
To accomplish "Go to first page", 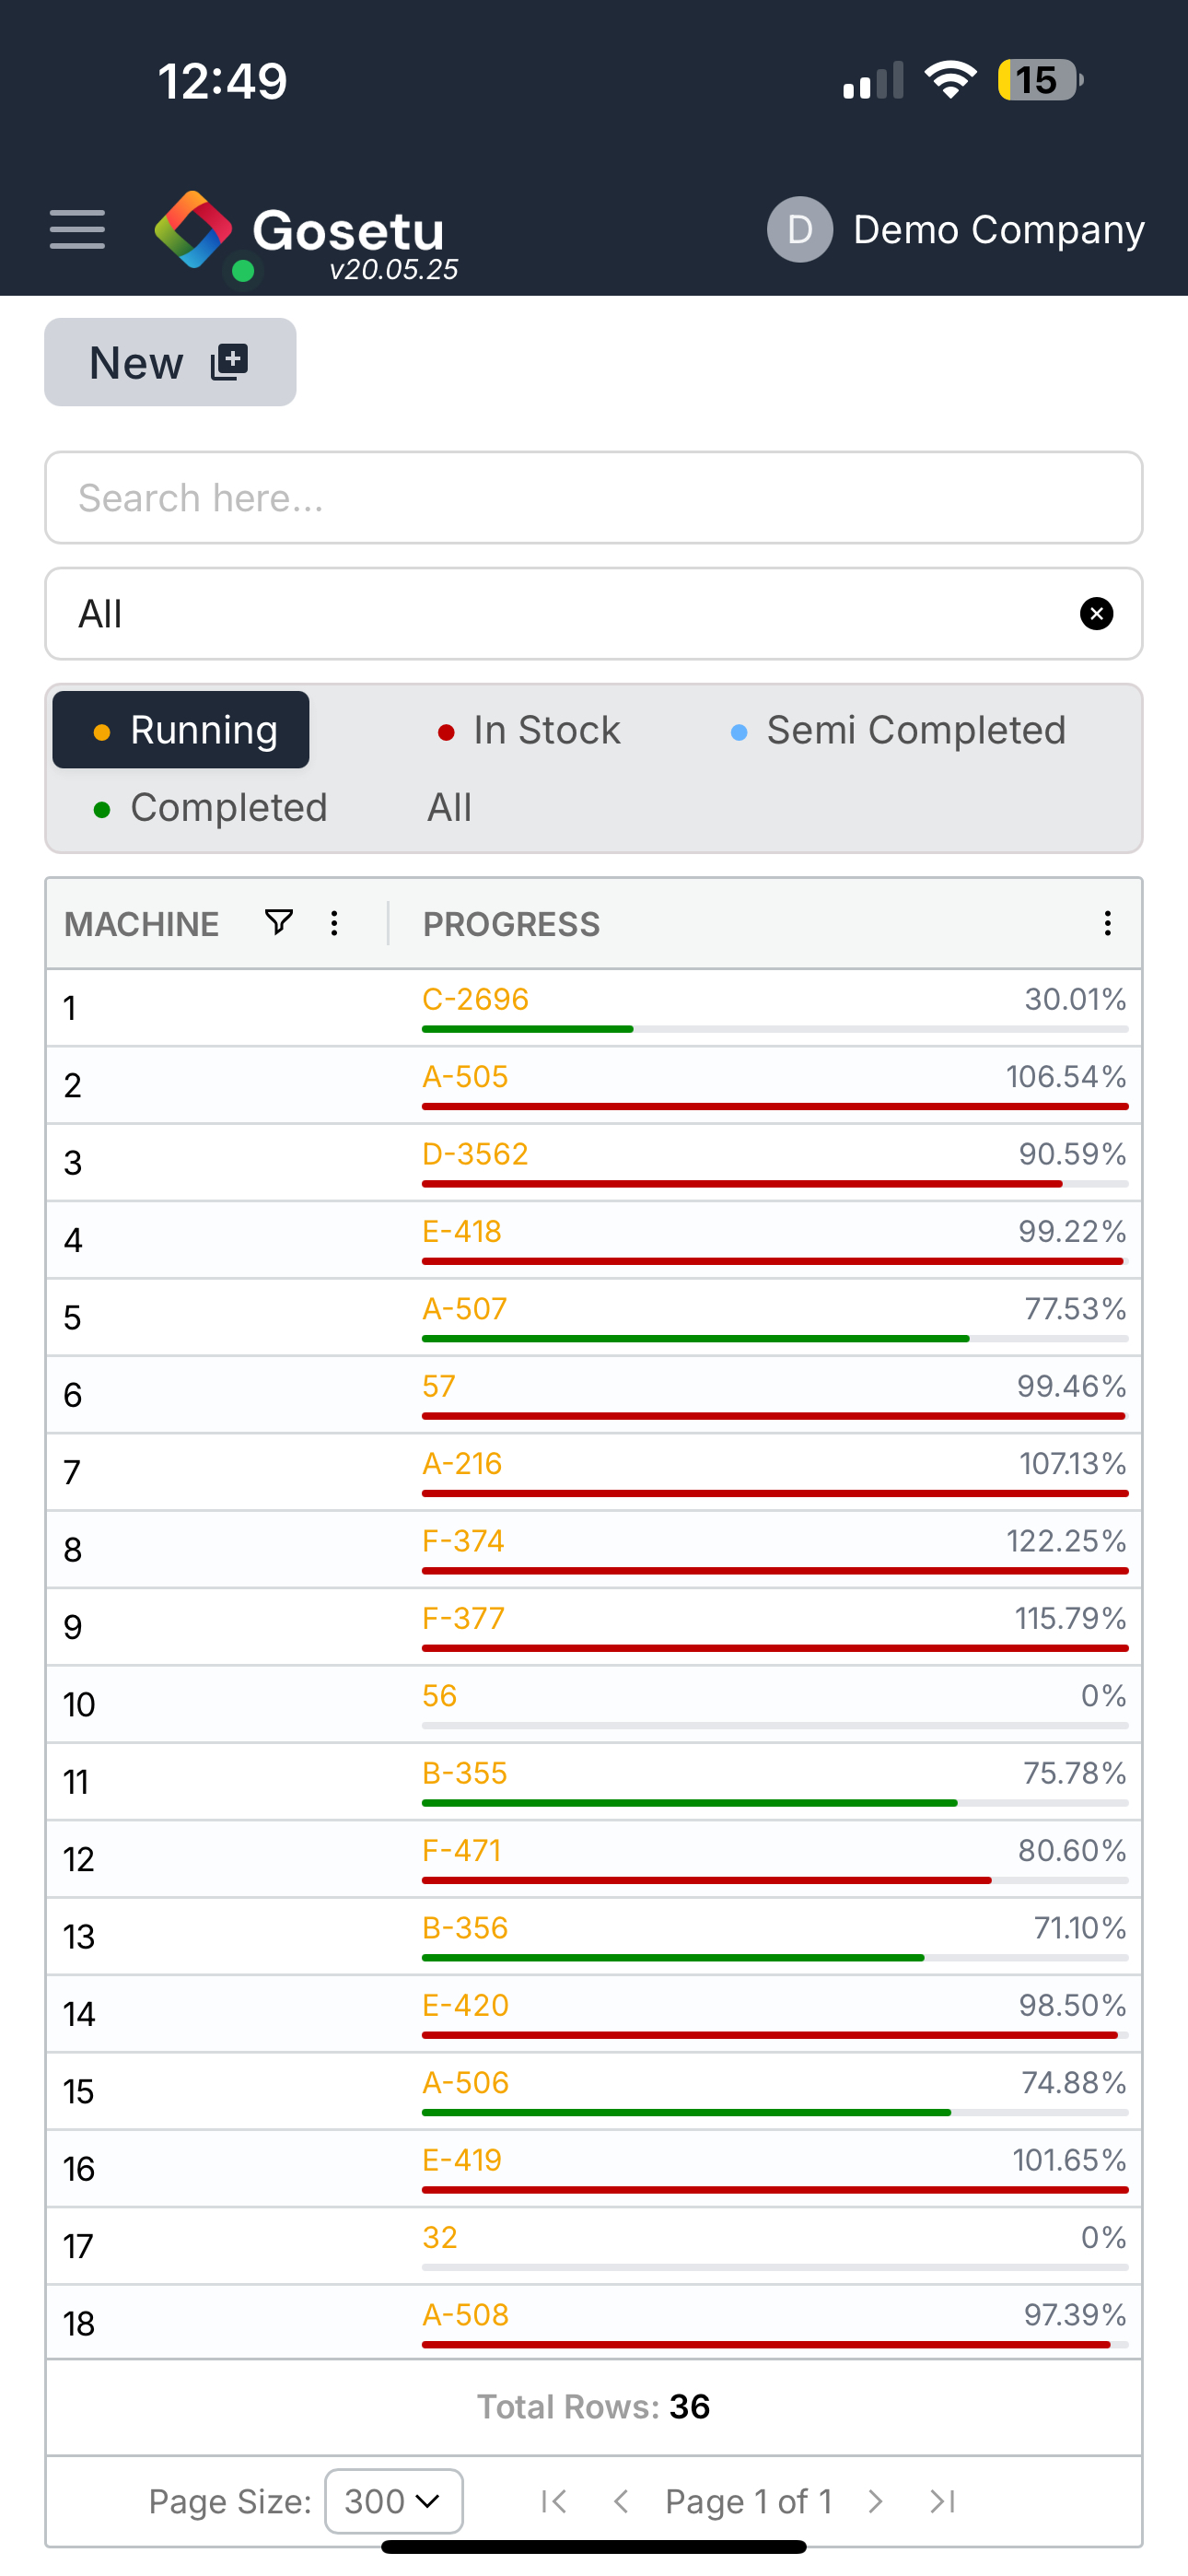I will click(553, 2501).
